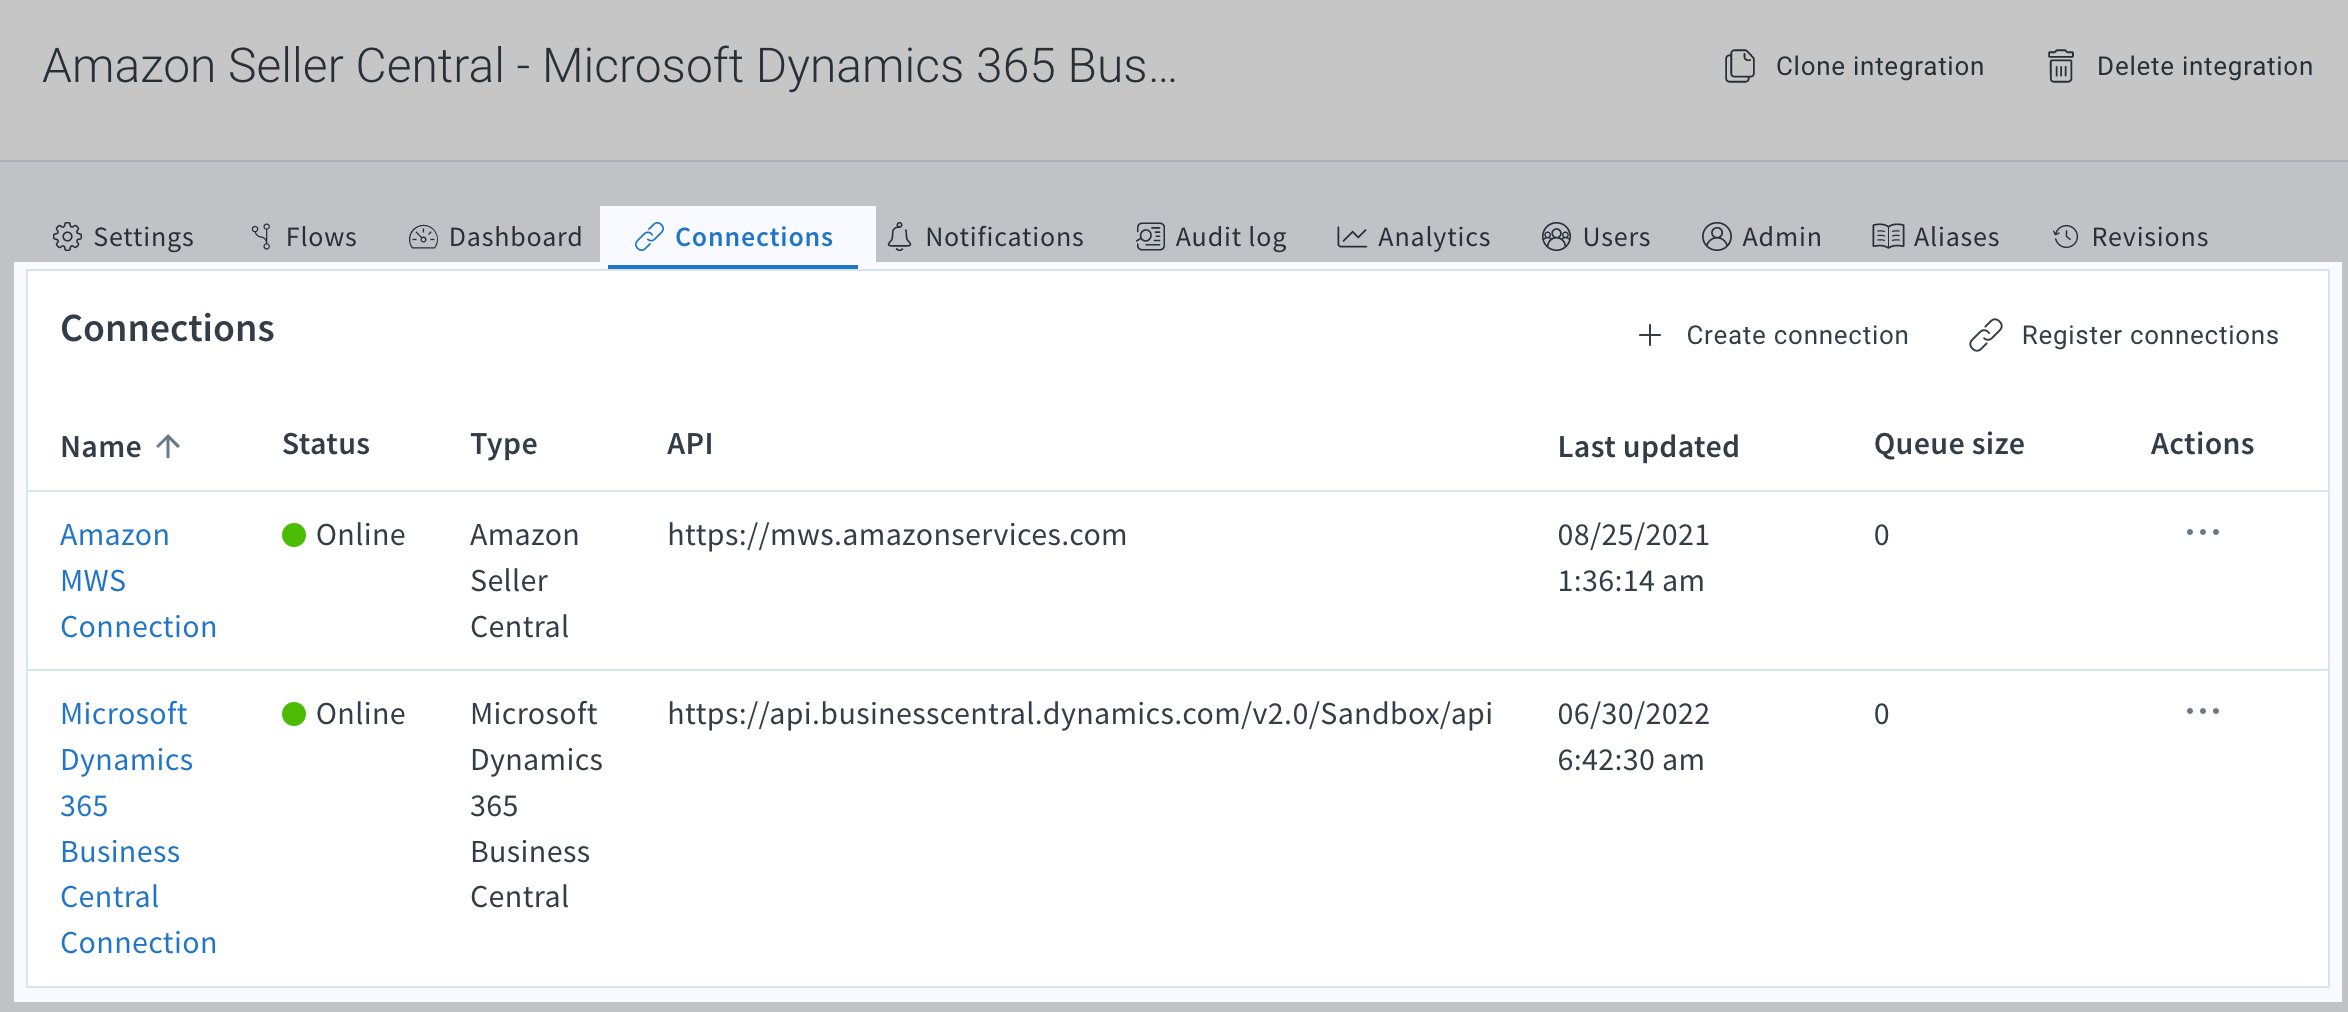The height and width of the screenshot is (1012, 2348).
Task: Click the Queue size column header
Action: pyautogui.click(x=1949, y=444)
